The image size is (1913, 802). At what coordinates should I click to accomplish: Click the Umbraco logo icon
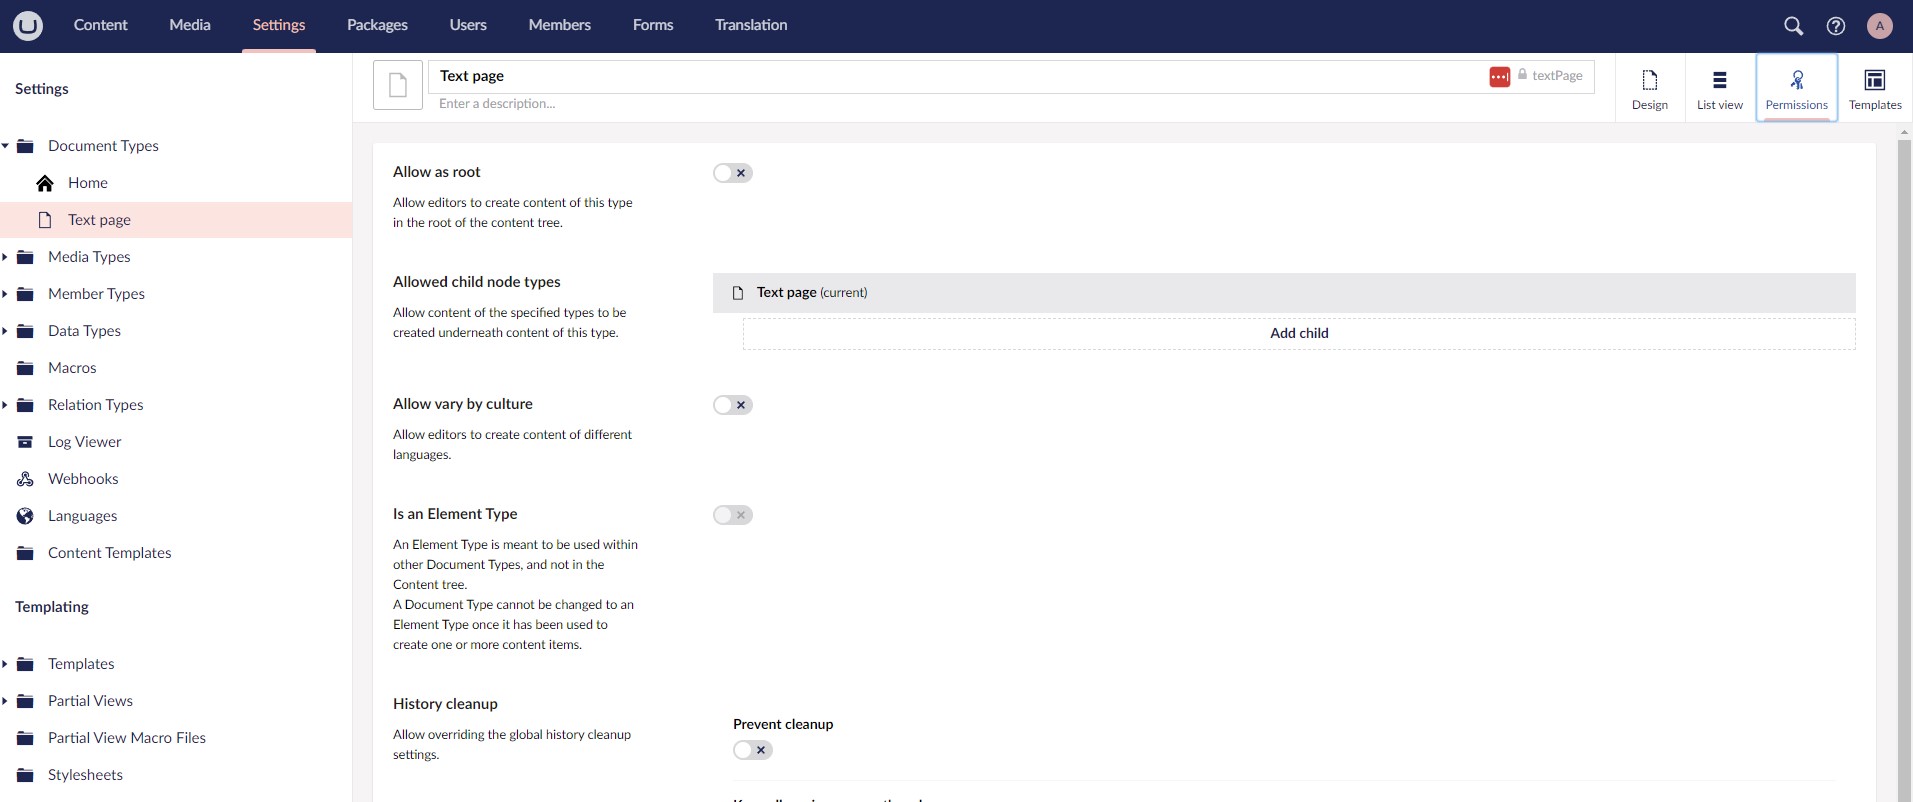[28, 25]
